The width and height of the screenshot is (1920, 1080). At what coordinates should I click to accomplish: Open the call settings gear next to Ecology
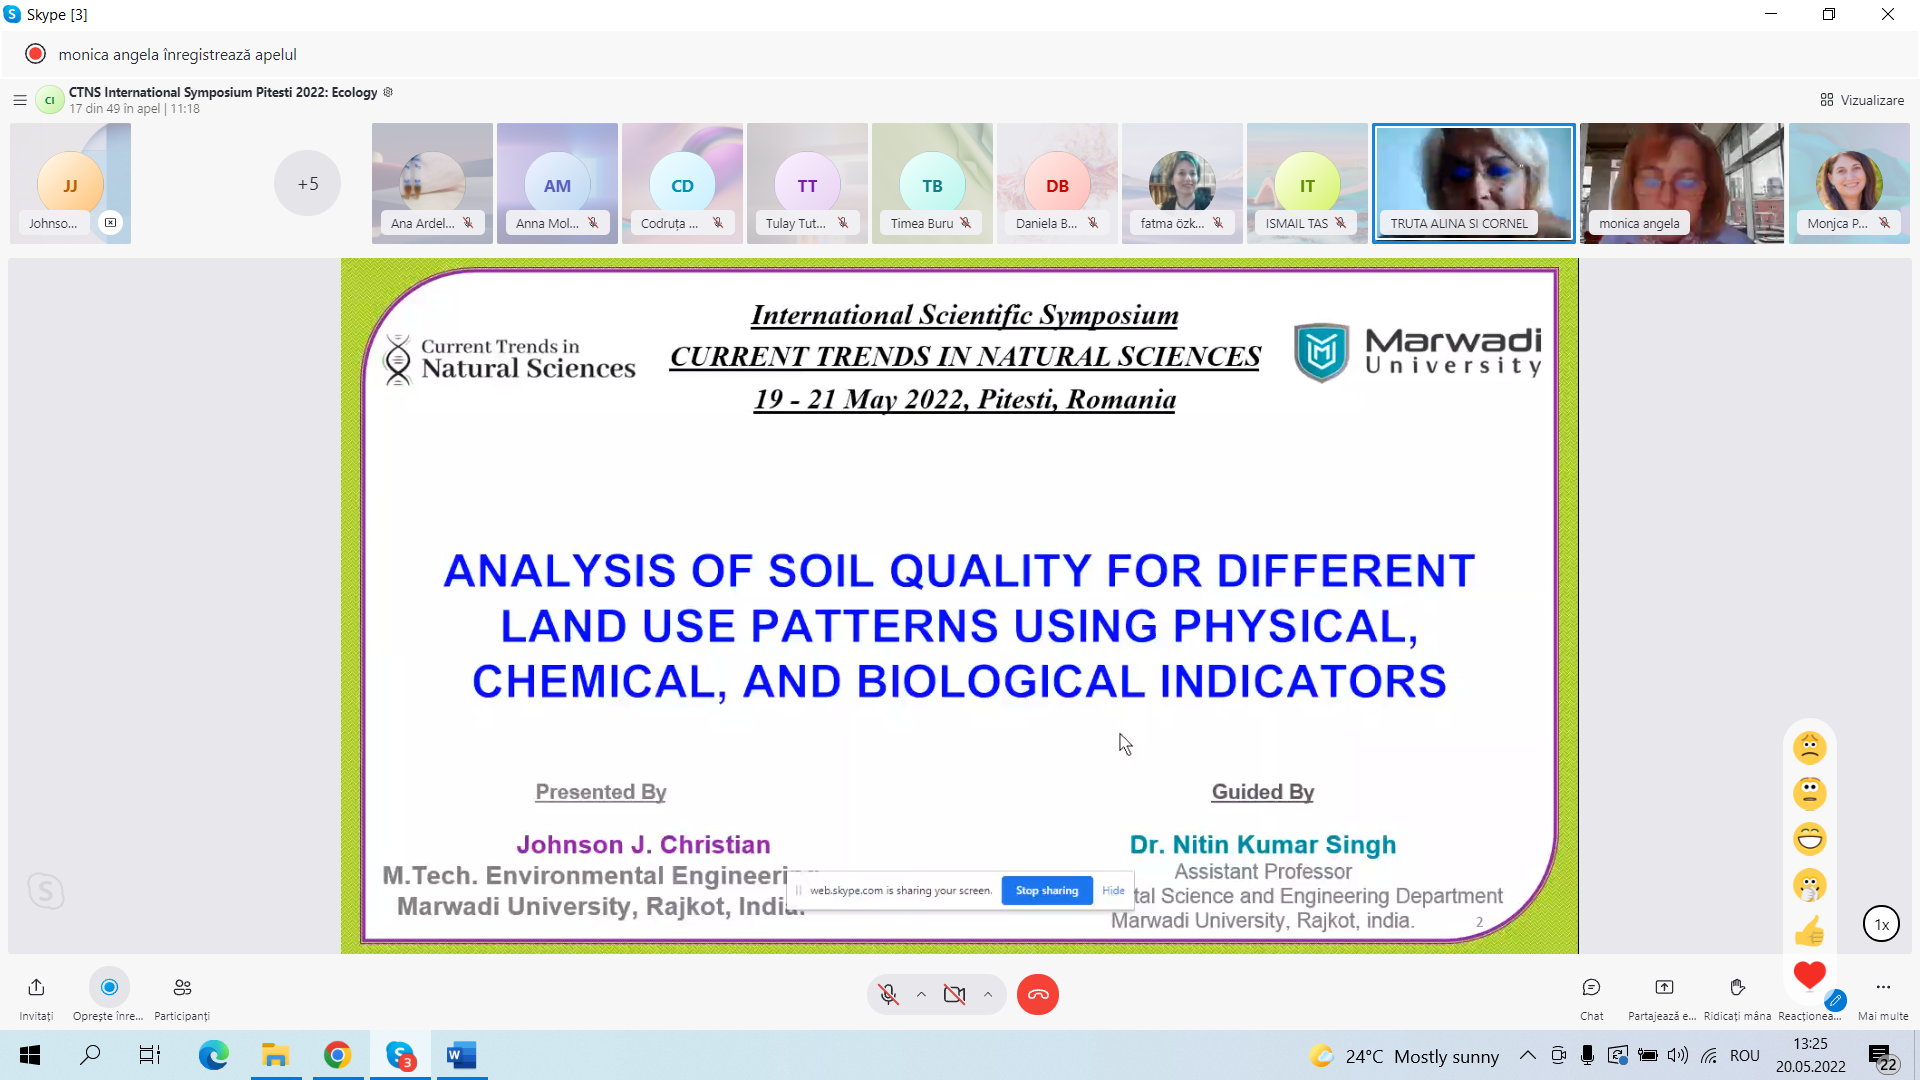388,92
